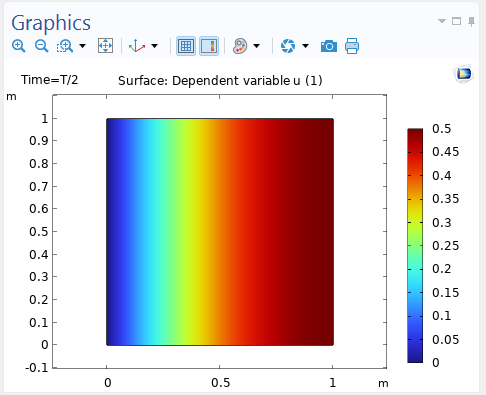Click the Refresh graphics icon
The width and height of the screenshot is (486, 395).
(288, 46)
